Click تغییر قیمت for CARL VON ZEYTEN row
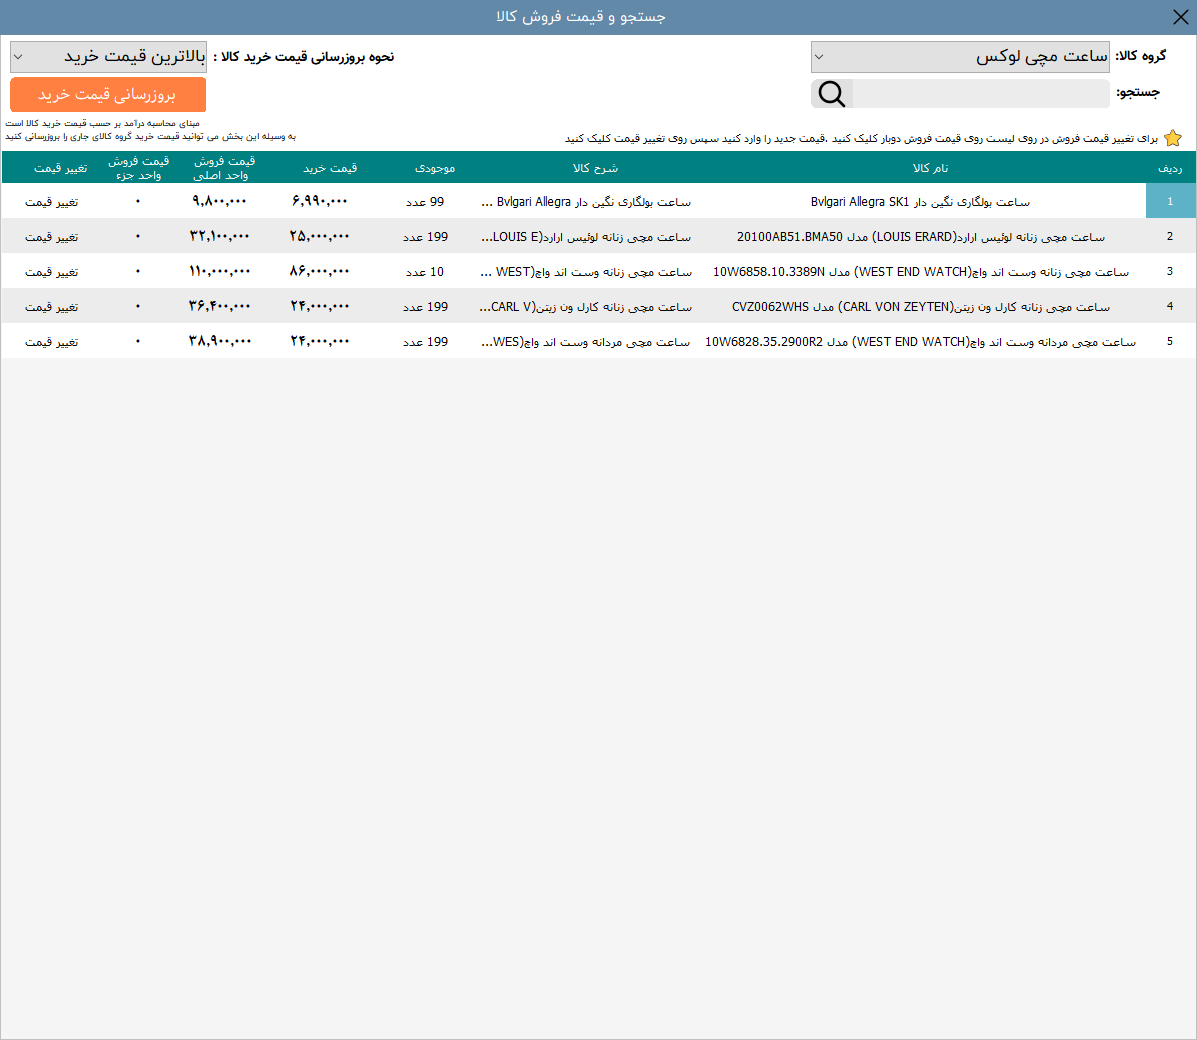 coord(51,307)
